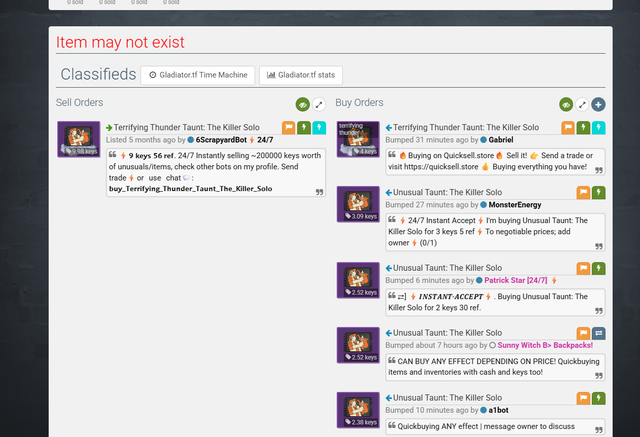
Task: Open Gladiator.tf Time Machine
Action: coord(198,75)
